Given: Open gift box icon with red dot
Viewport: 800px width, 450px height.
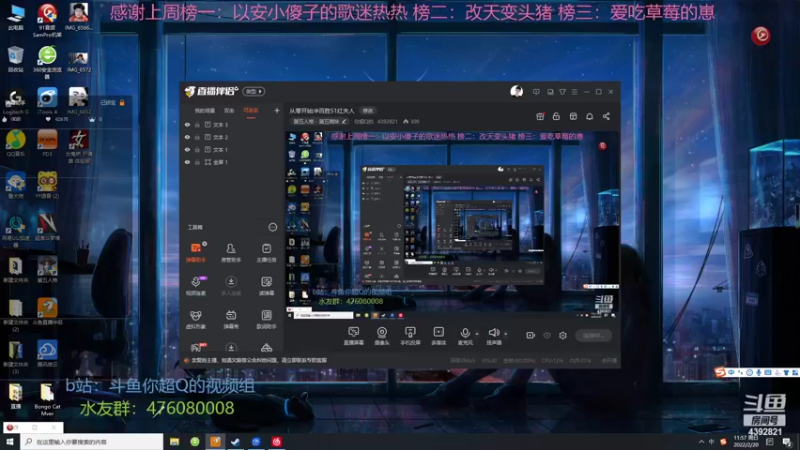Looking at the screenshot, I should [540, 116].
